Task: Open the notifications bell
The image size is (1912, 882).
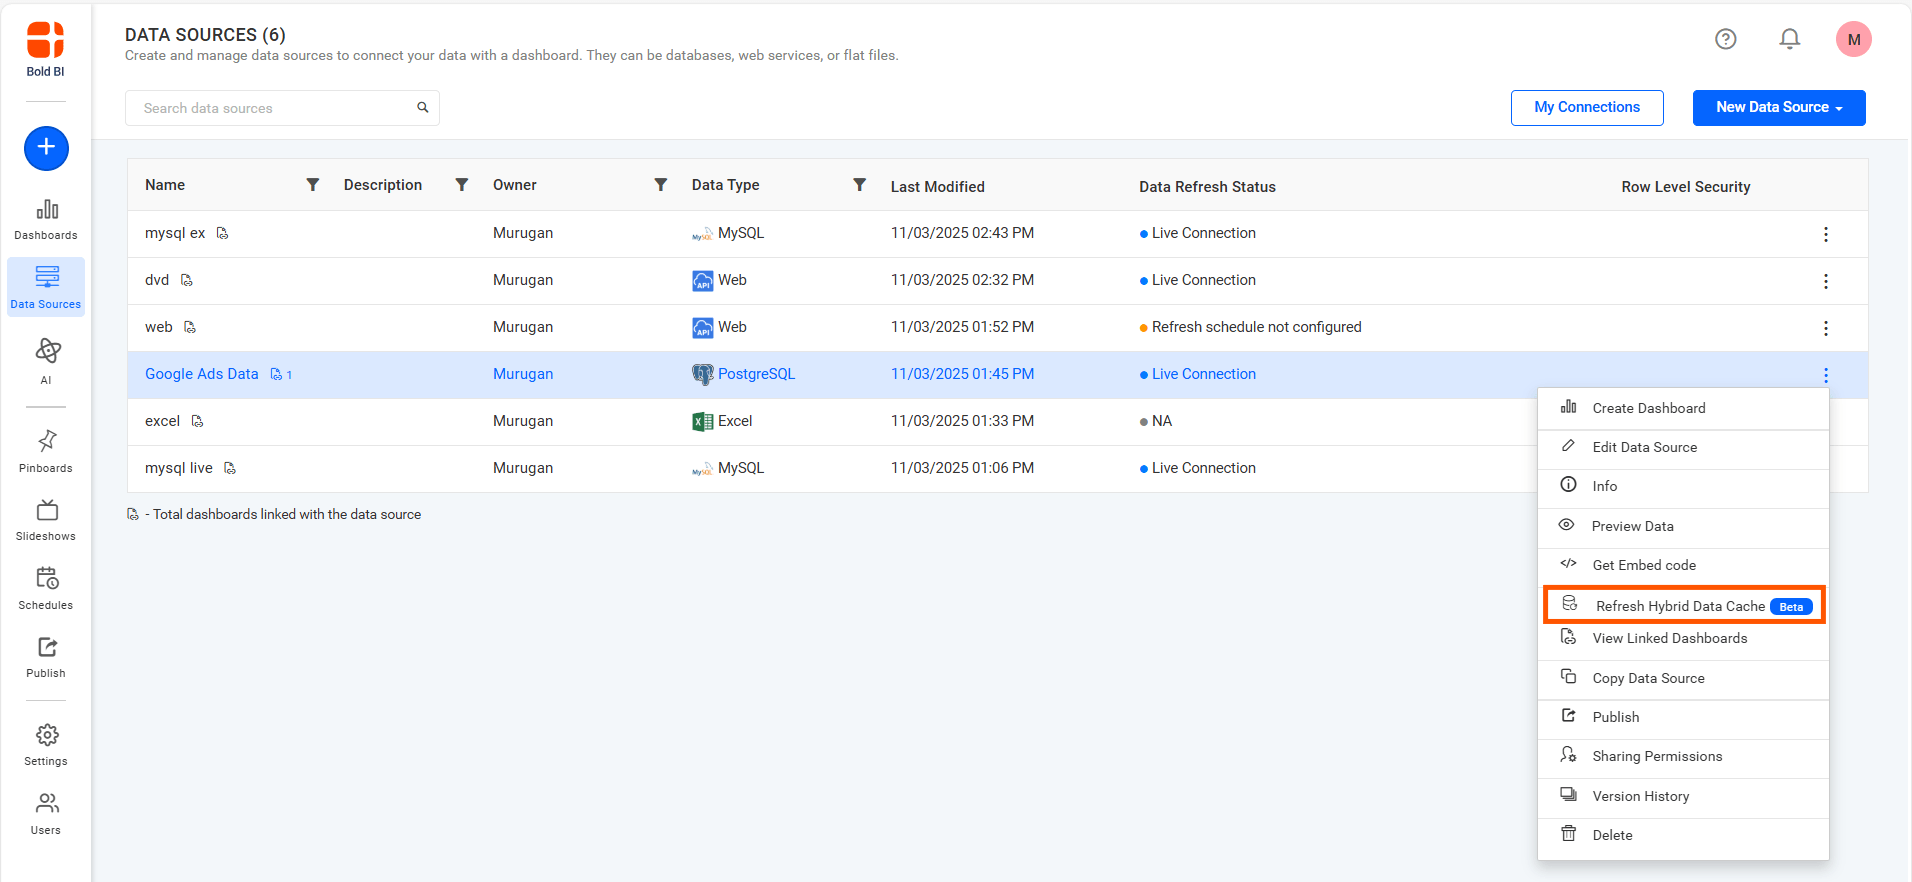Action: 1789,39
